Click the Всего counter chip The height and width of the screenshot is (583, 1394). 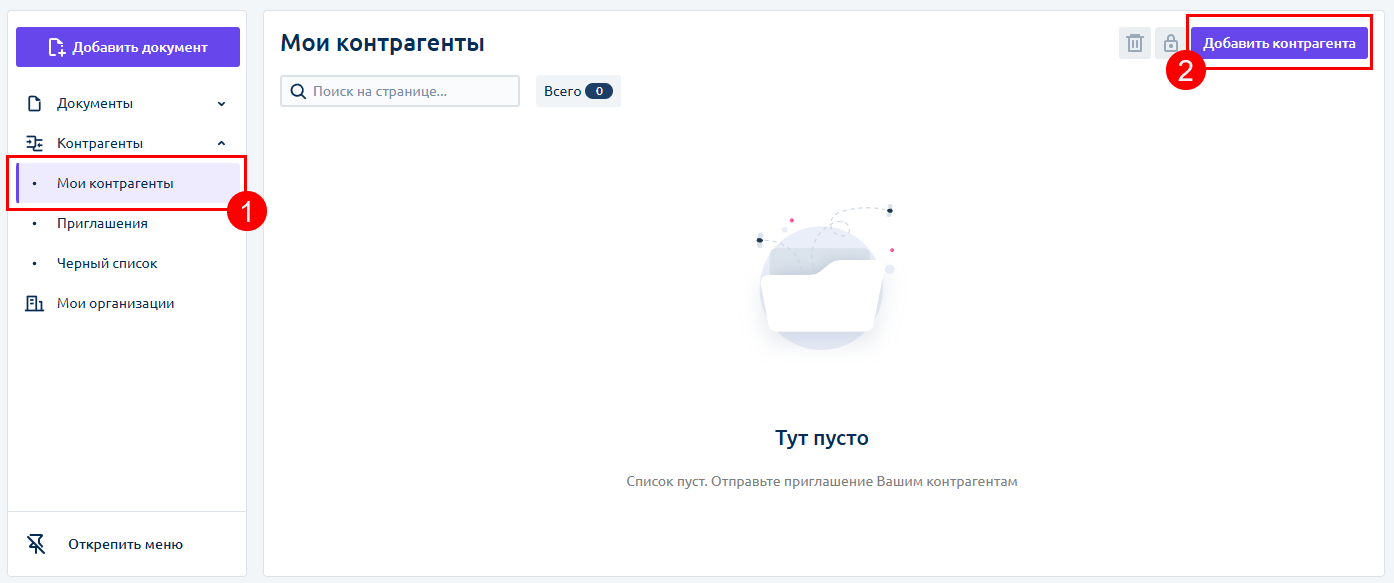[578, 91]
